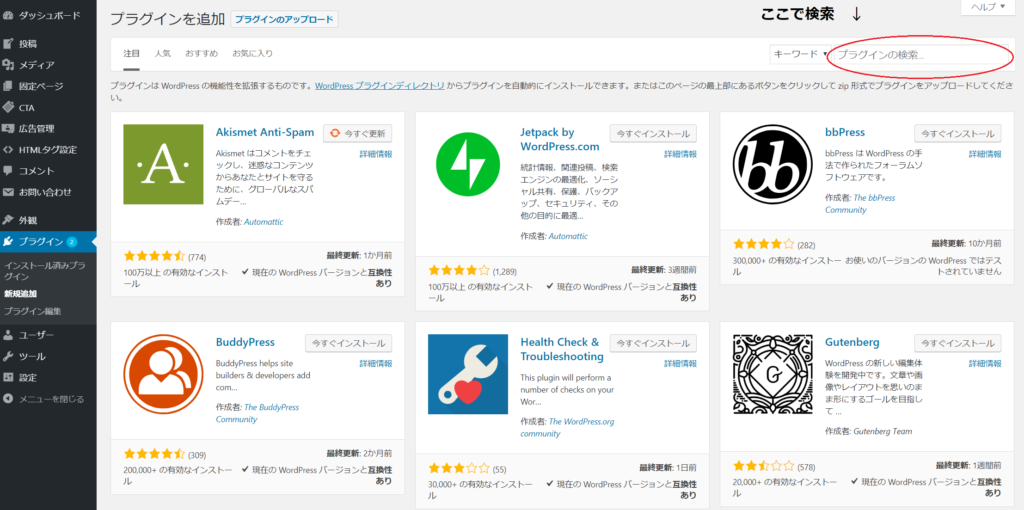The width and height of the screenshot is (1024, 510).
Task: Open インストール済みプラグイン submenu item
Action: pyautogui.click(x=44, y=271)
